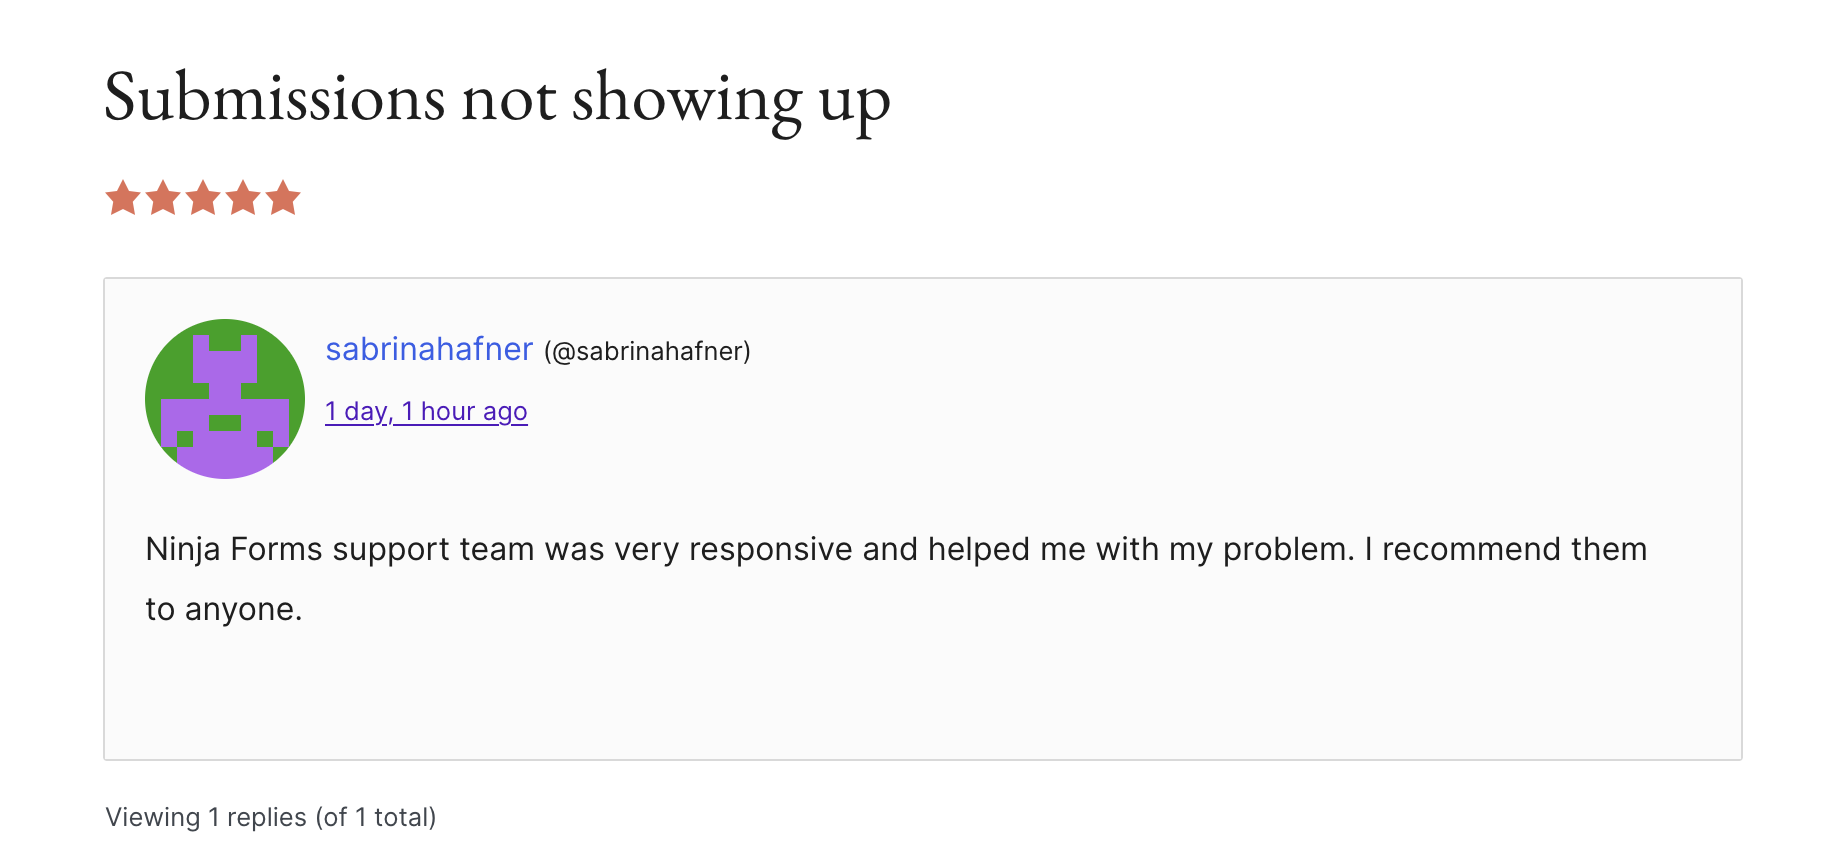This screenshot has width=1832, height=850.
Task: Open the '1 day, 1 hour ago' permalink
Action: [426, 411]
